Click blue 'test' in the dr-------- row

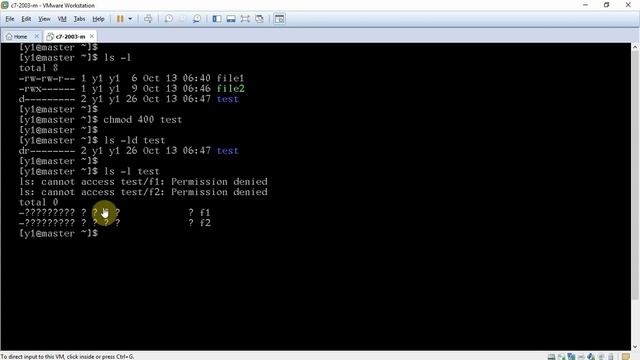pyautogui.click(x=228, y=151)
